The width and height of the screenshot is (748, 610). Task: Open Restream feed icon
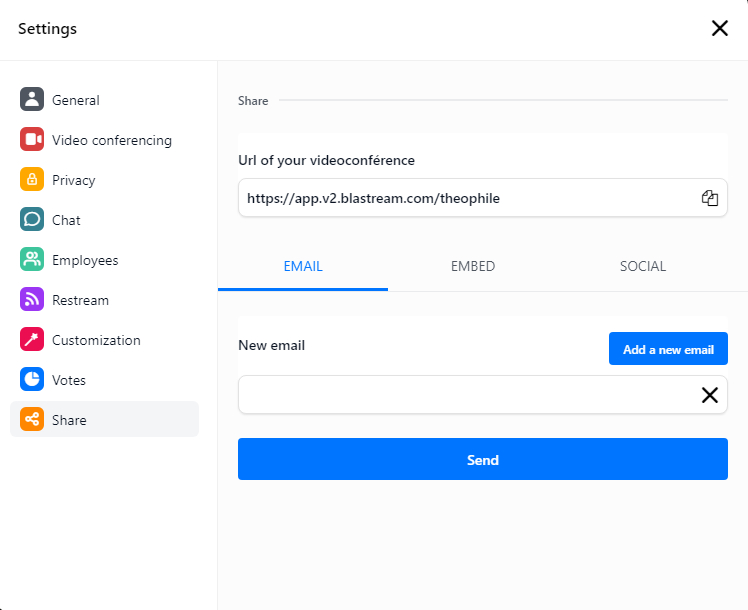click(x=32, y=300)
